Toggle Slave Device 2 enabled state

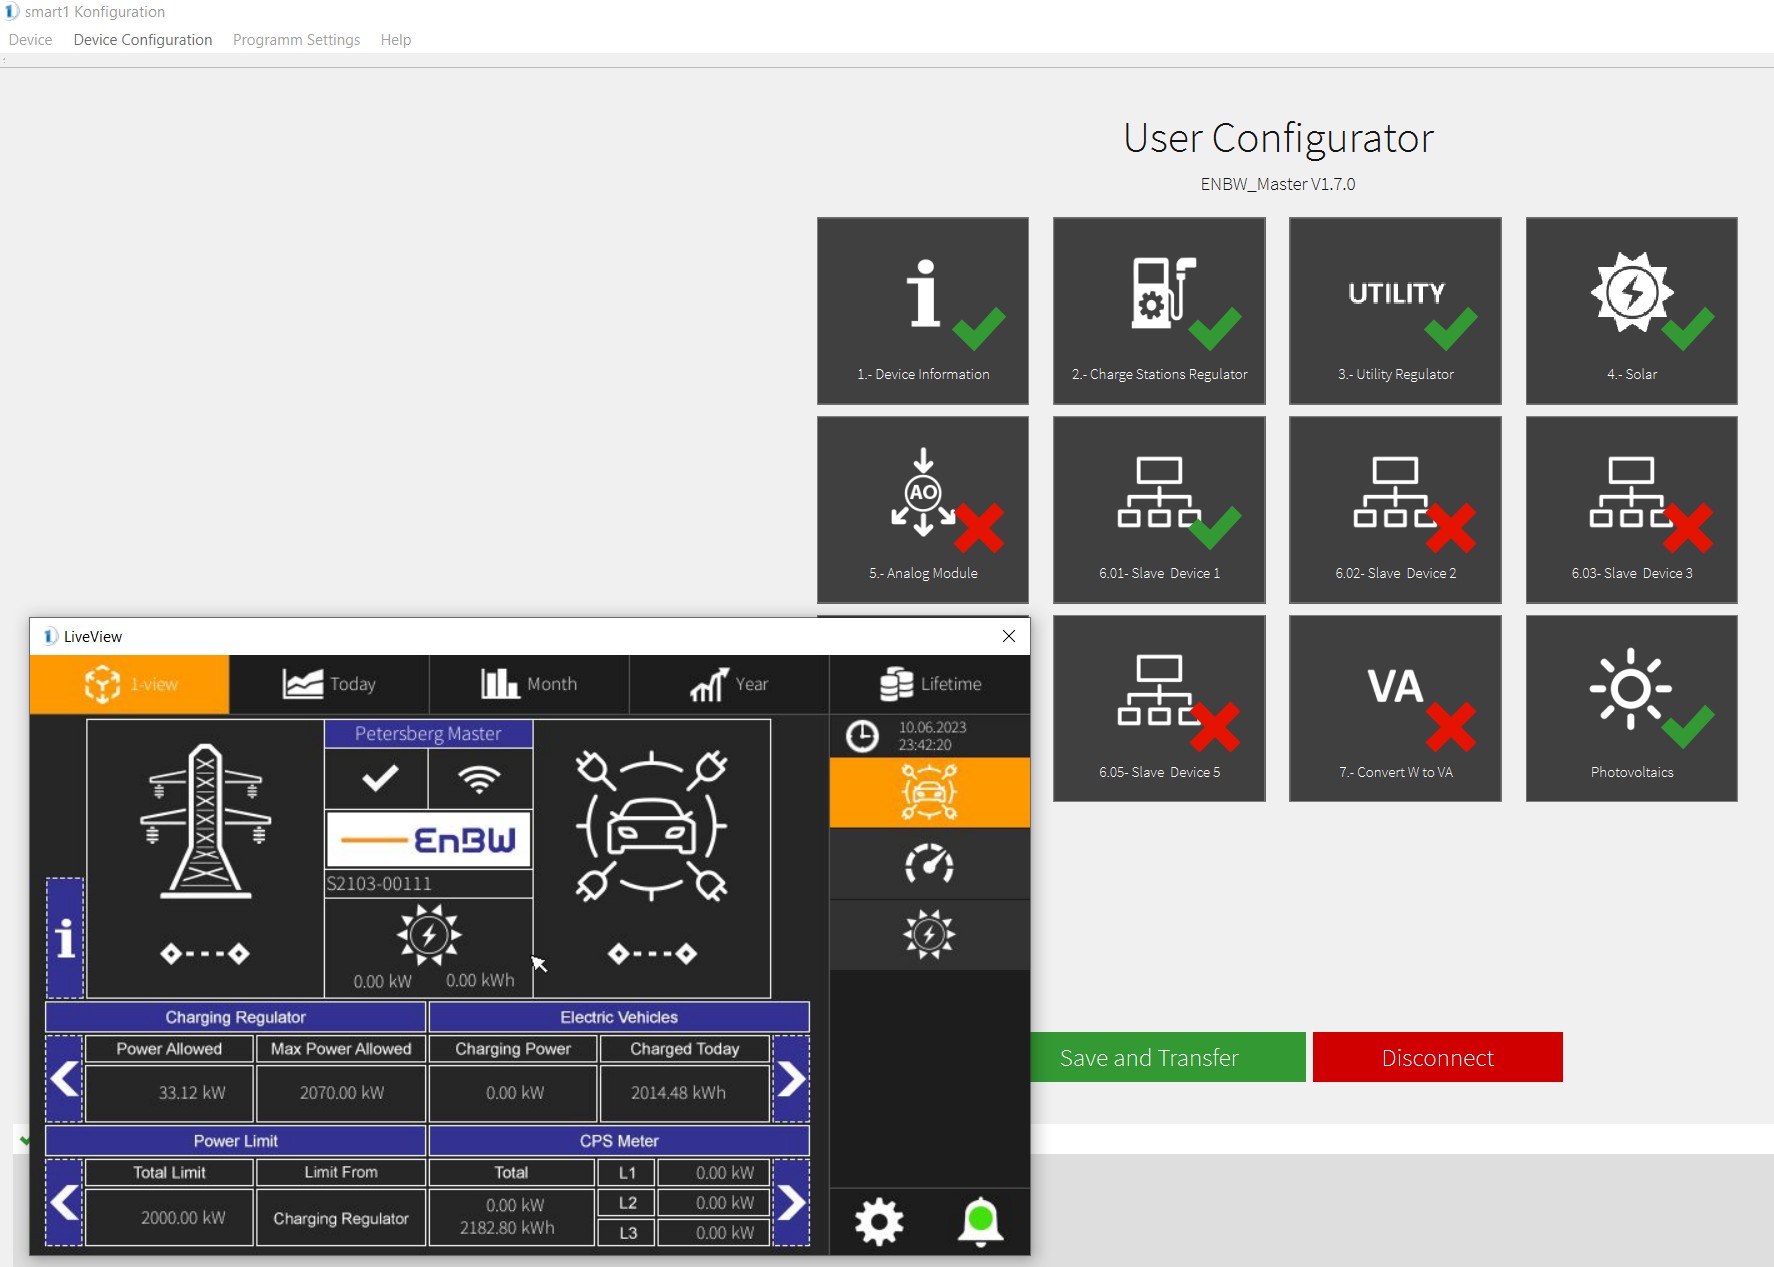[x=1395, y=509]
